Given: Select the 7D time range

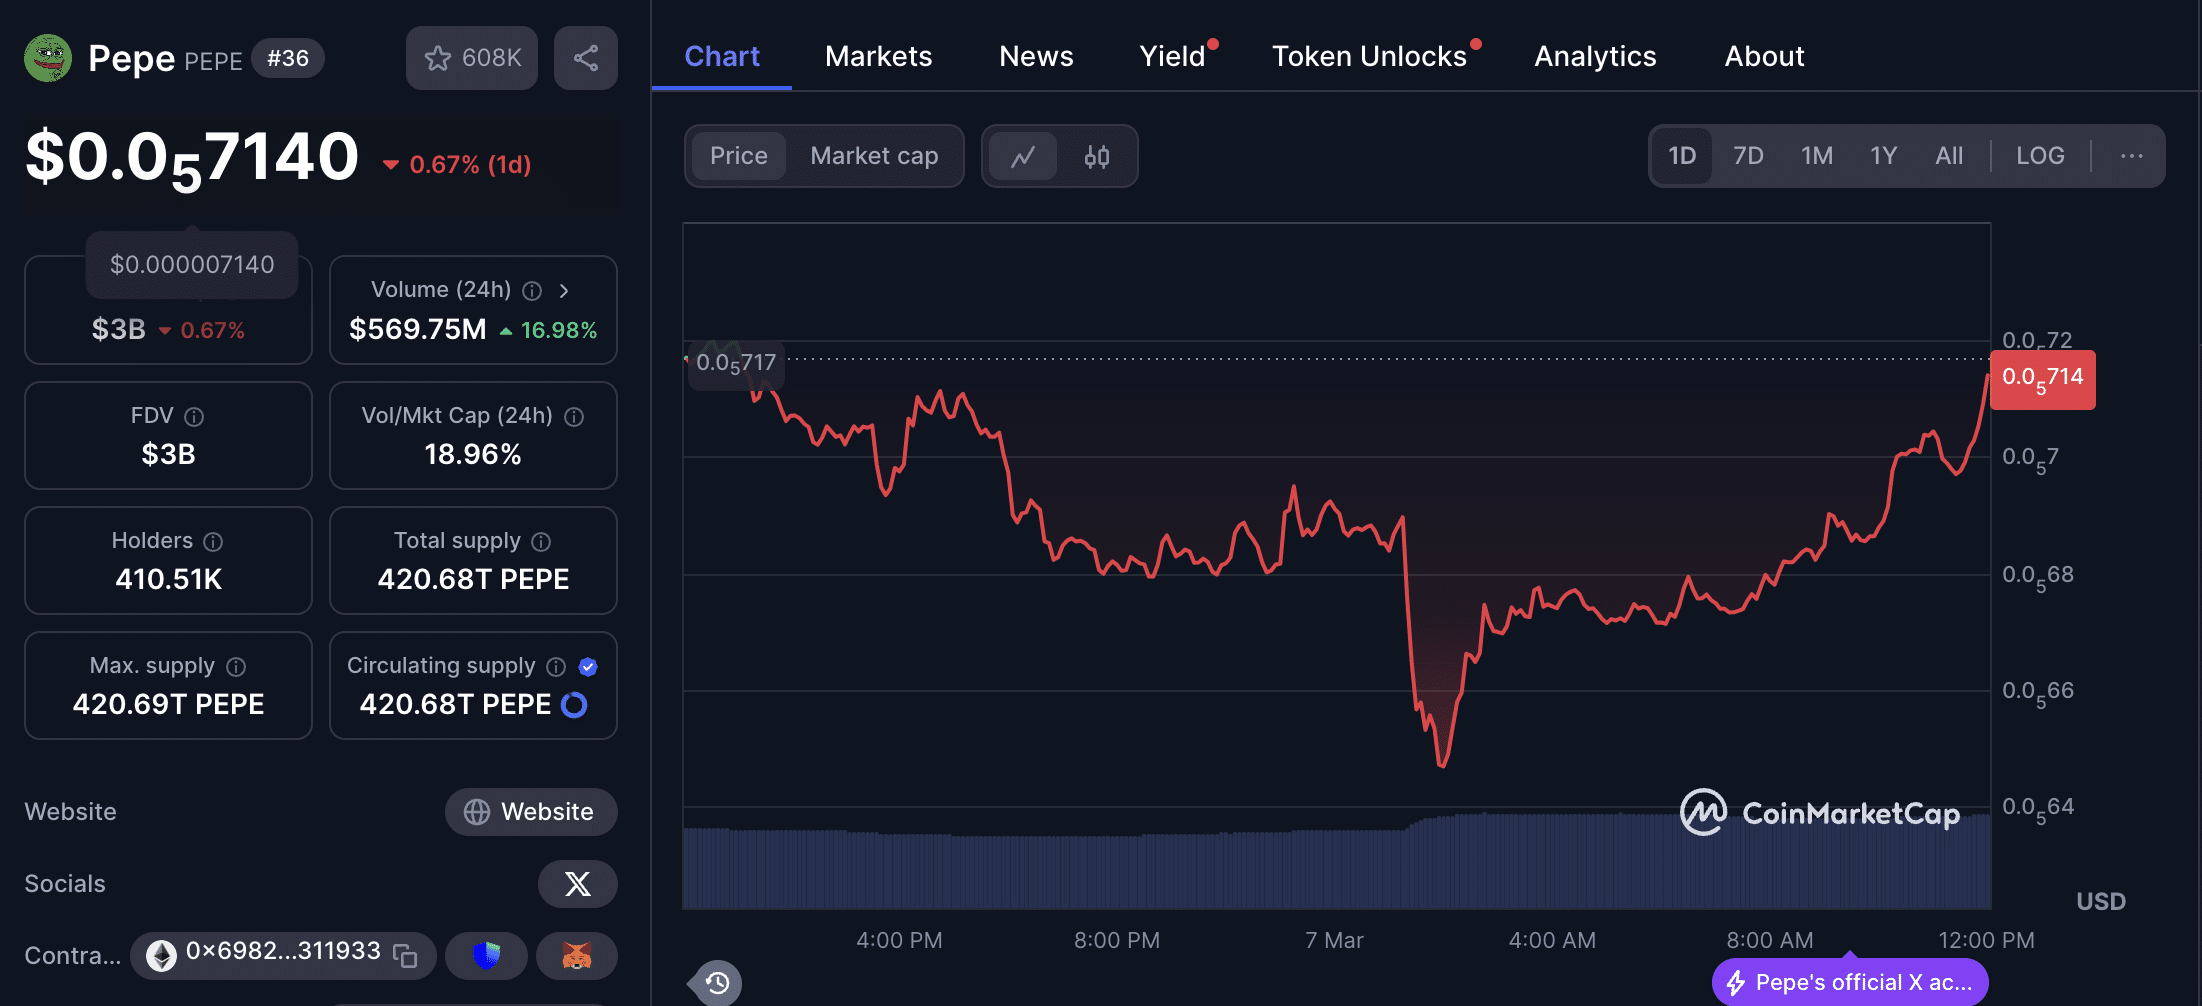Looking at the screenshot, I should (1748, 156).
